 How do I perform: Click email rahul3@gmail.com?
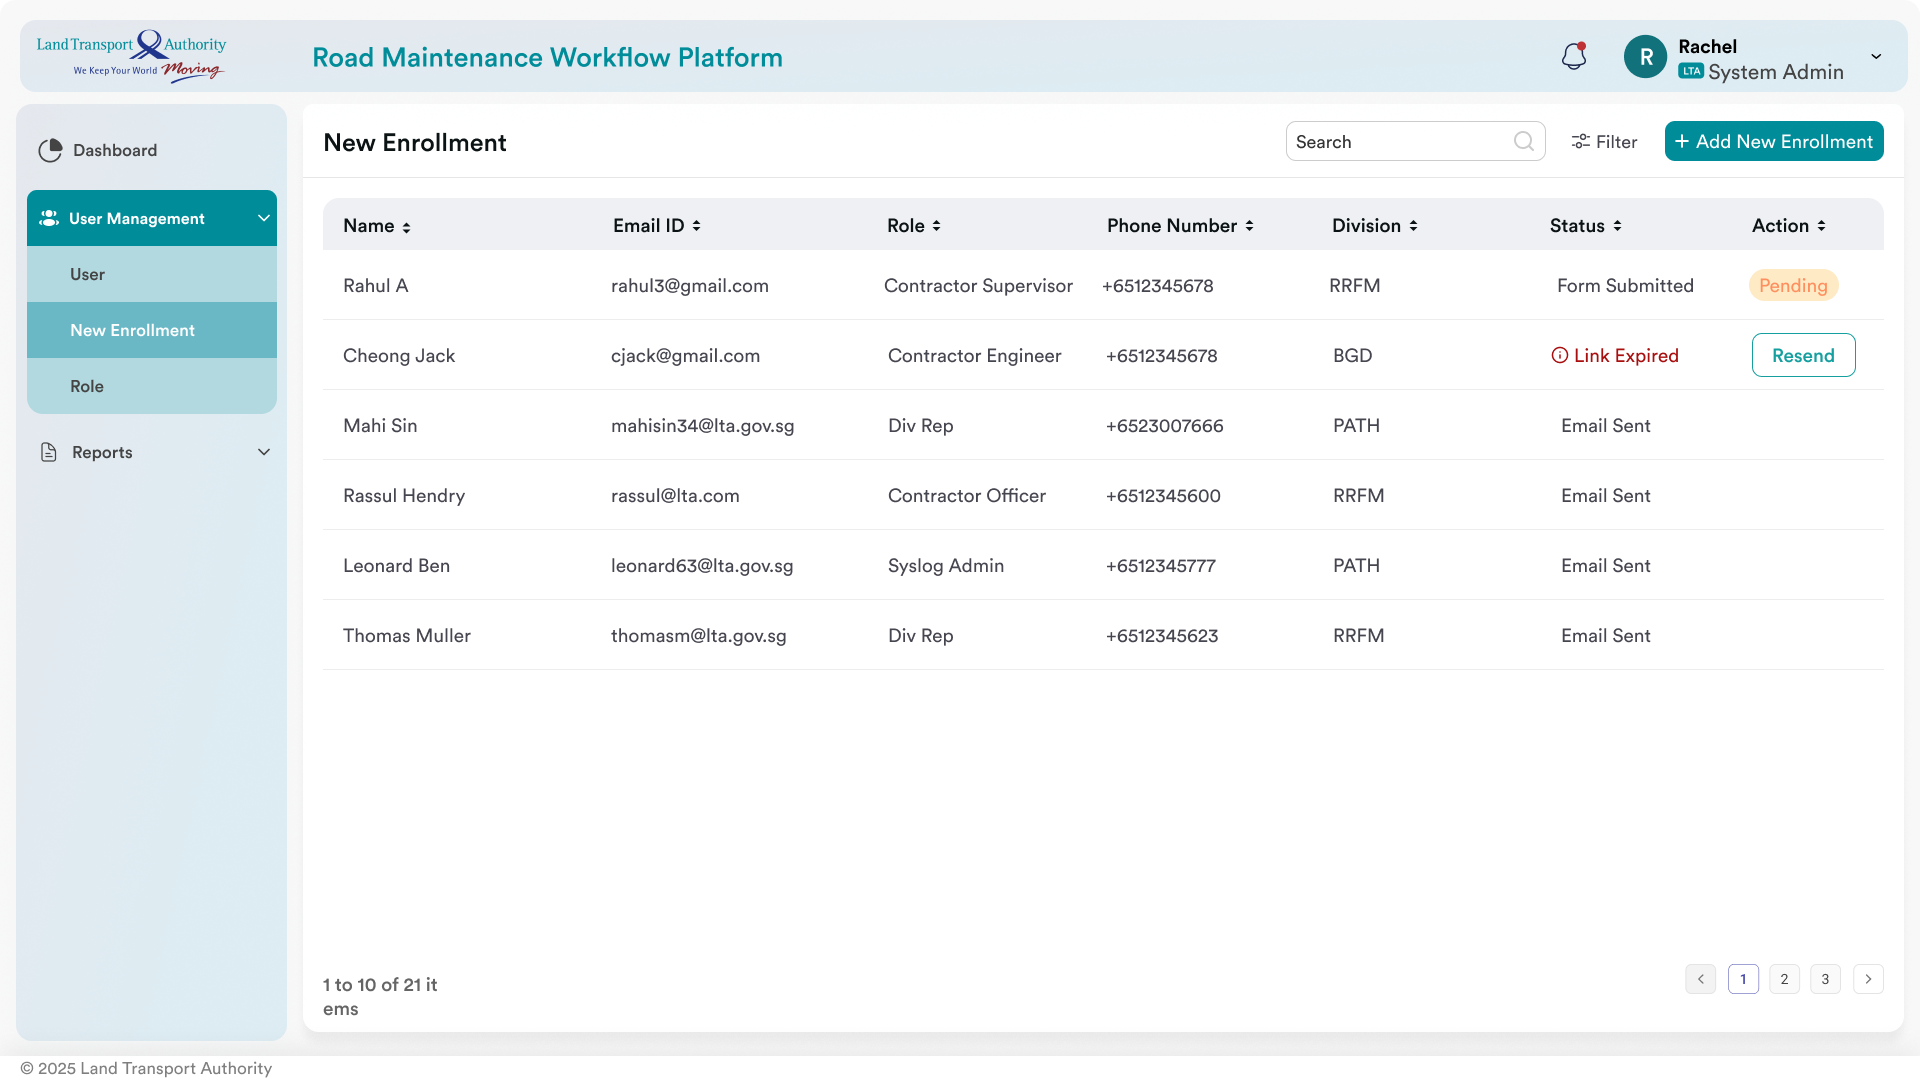(x=690, y=286)
